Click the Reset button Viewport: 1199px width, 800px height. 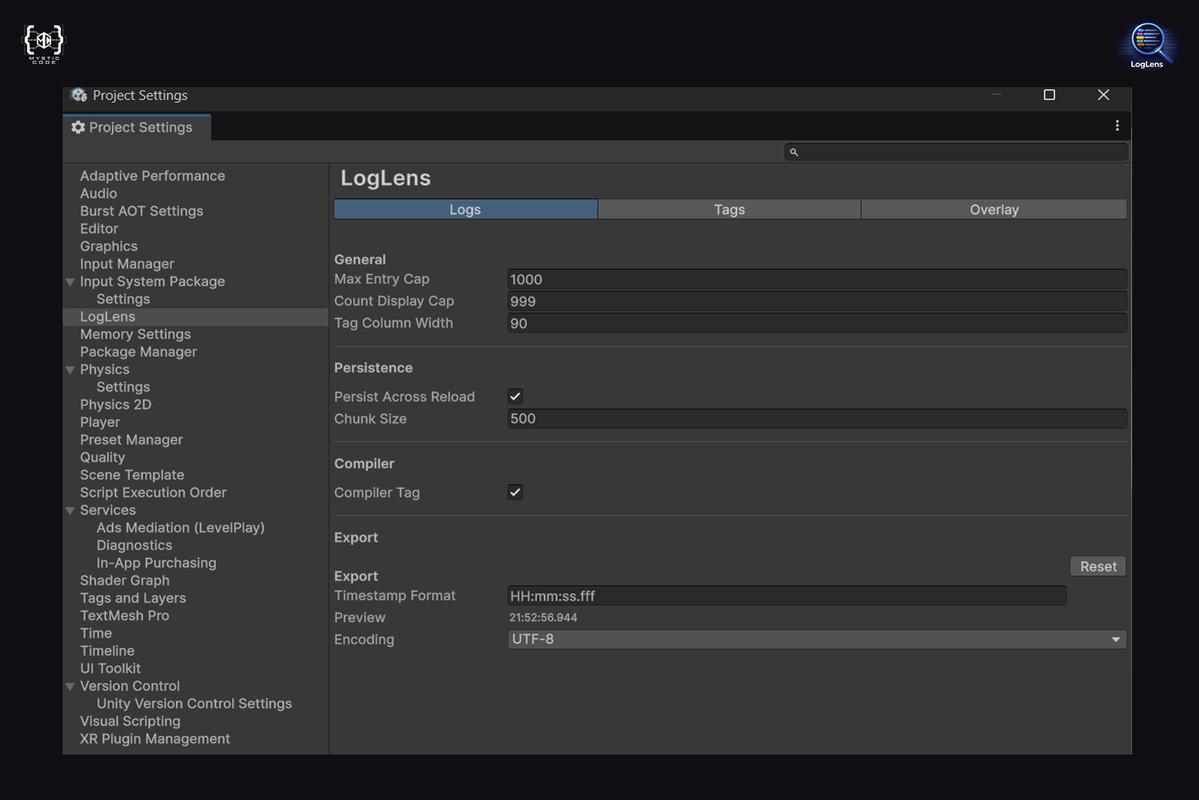coord(1097,567)
